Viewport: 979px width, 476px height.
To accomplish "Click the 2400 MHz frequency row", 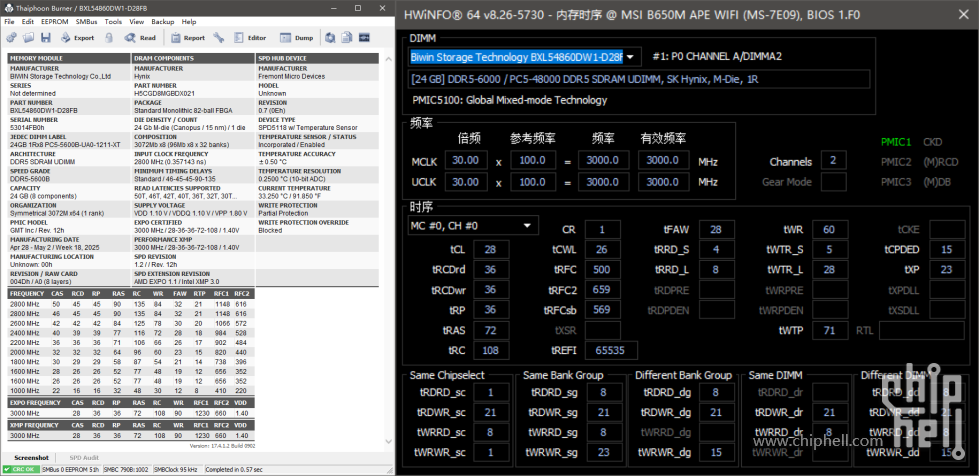I will tap(131, 333).
